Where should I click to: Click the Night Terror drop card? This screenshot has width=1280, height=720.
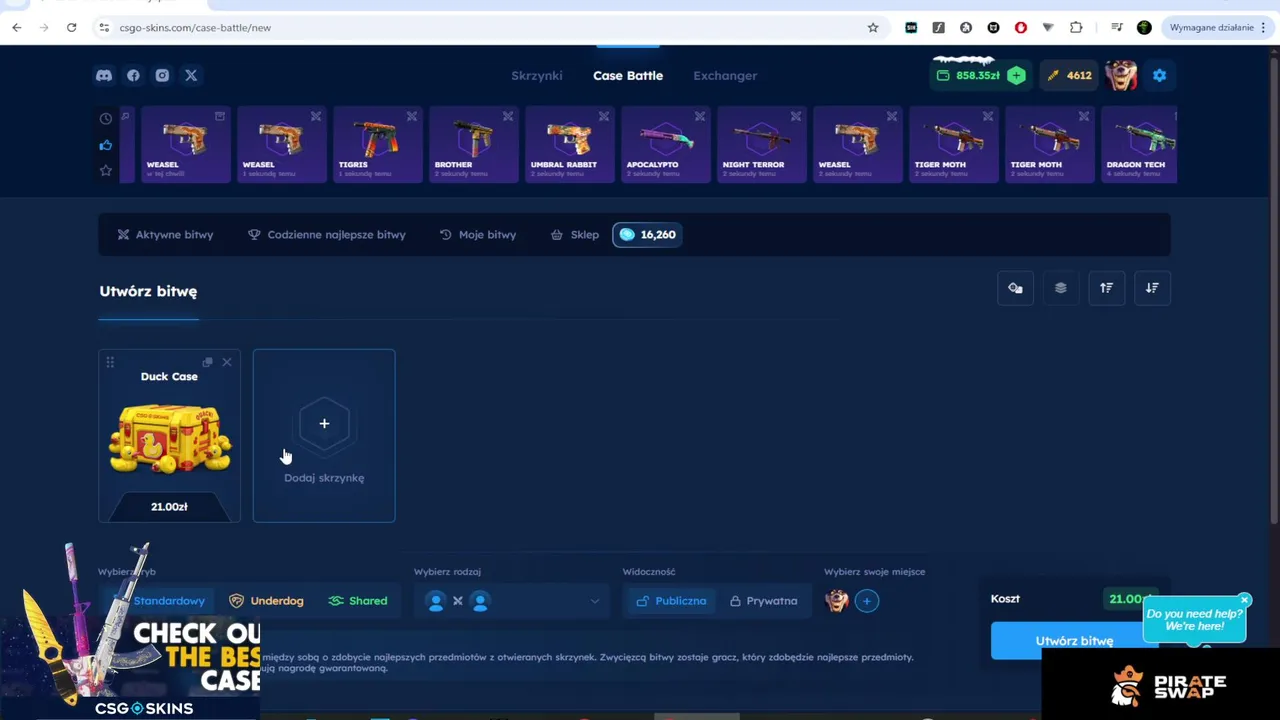[x=761, y=145]
